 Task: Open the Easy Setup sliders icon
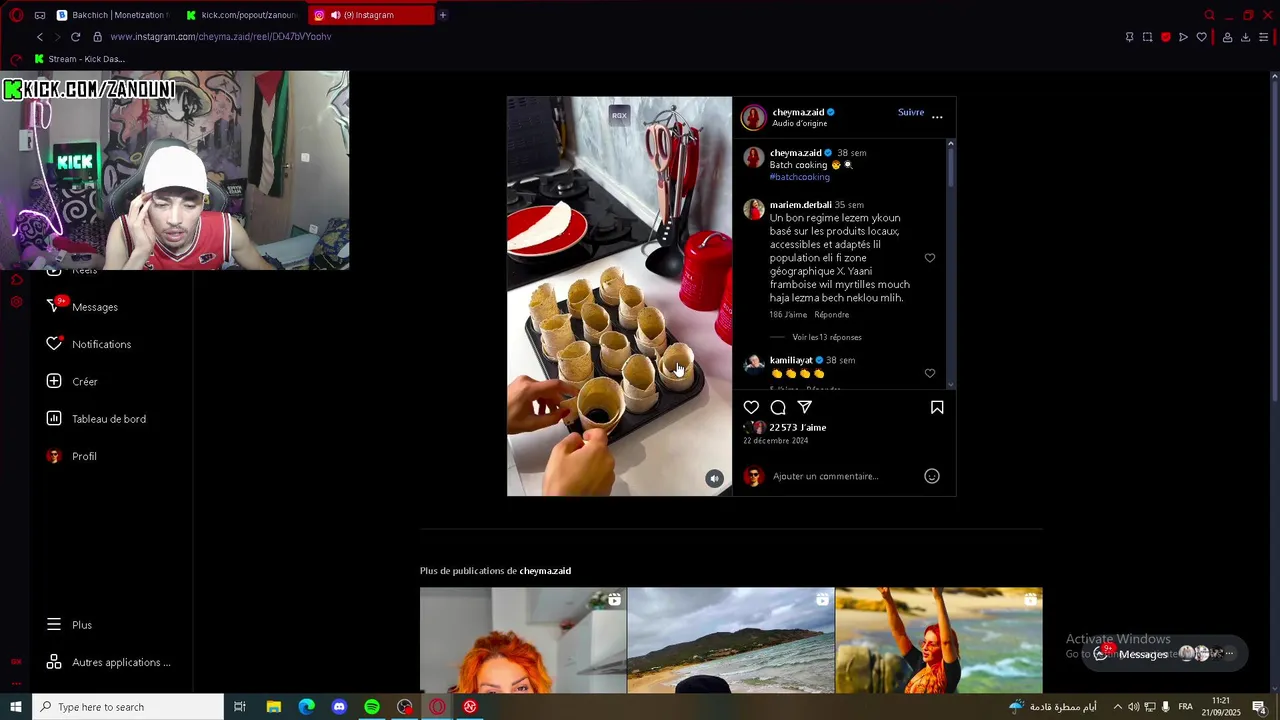coord(1263,37)
